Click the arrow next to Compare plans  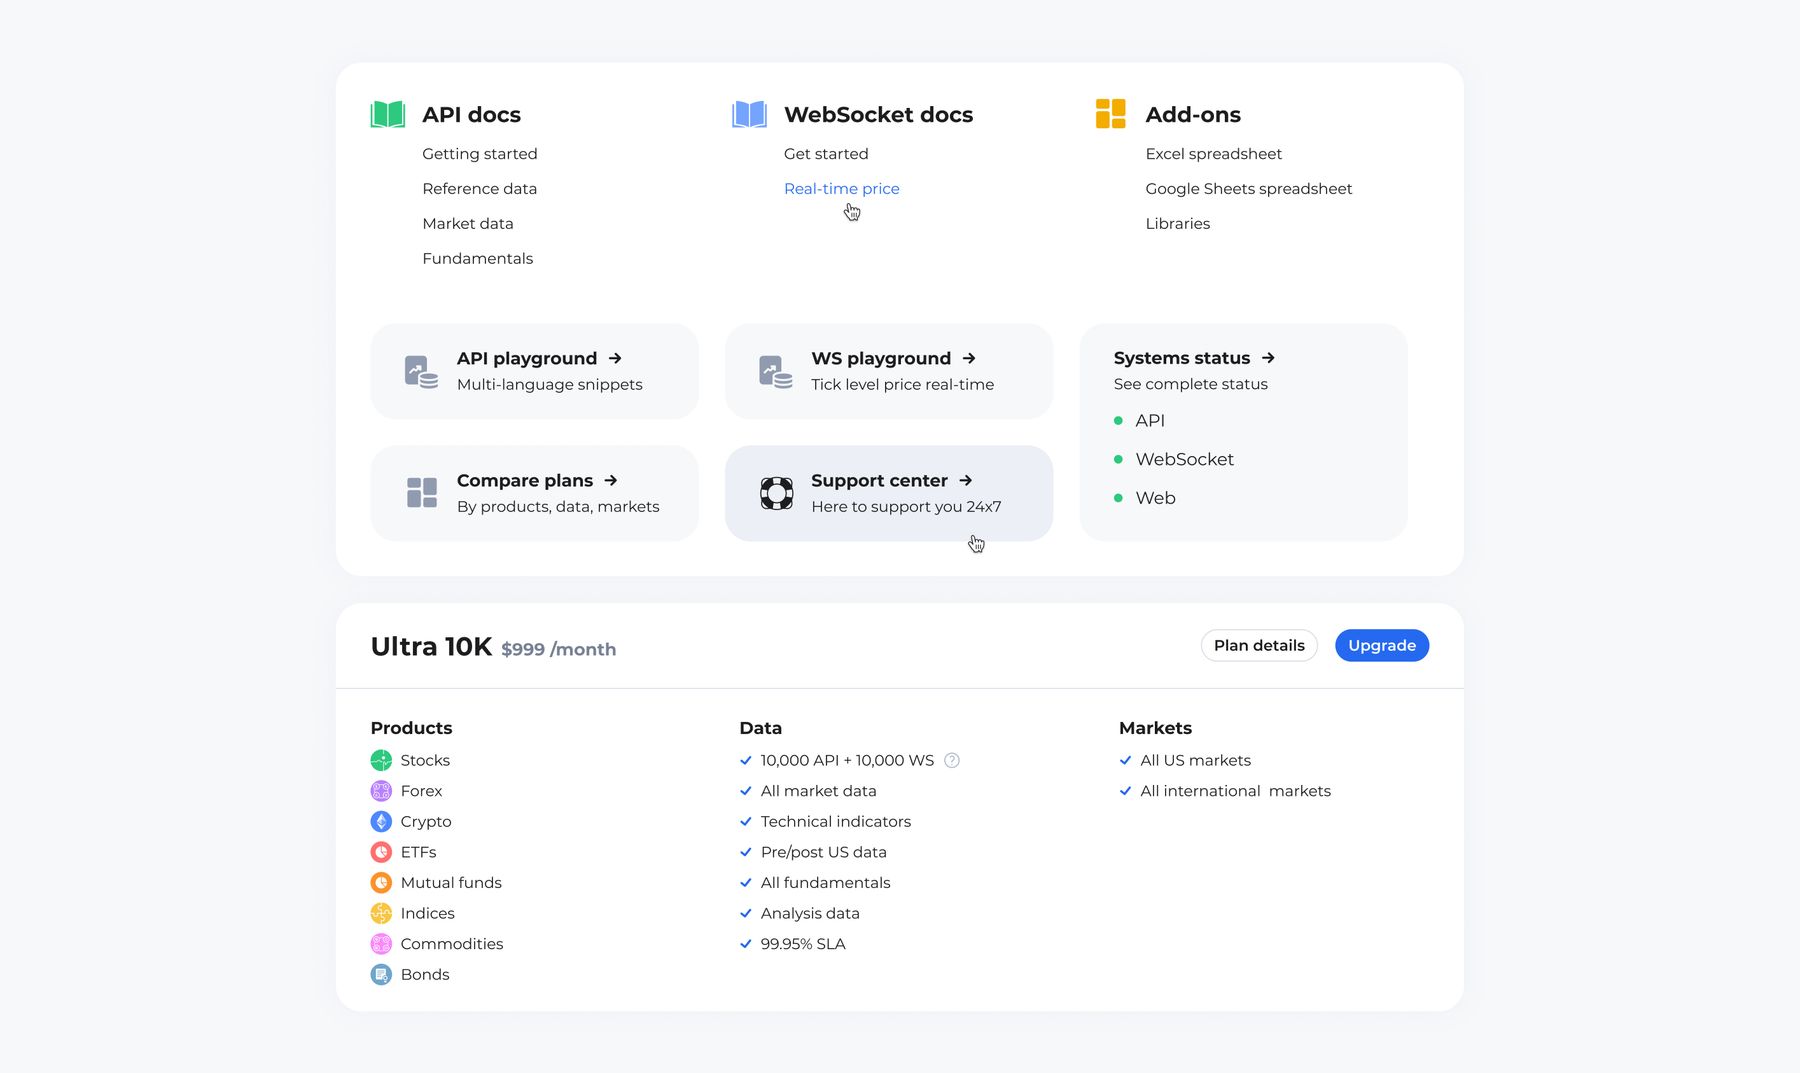(611, 481)
